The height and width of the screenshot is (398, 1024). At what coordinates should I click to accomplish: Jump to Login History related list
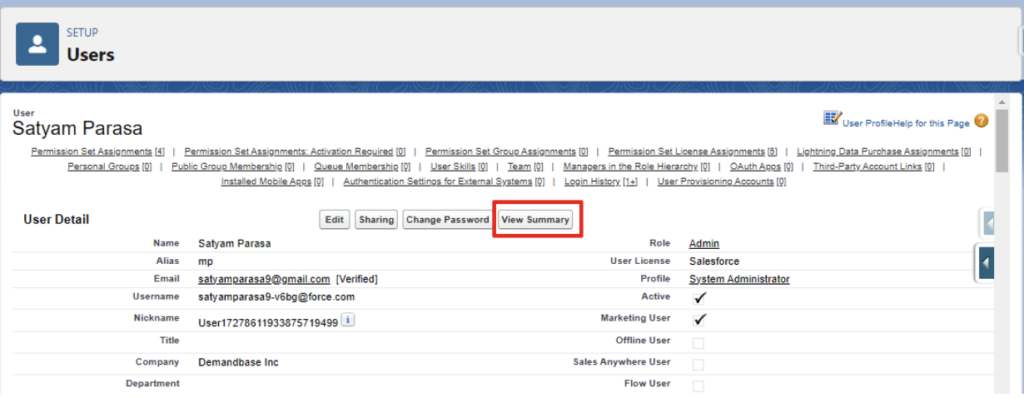(592, 182)
